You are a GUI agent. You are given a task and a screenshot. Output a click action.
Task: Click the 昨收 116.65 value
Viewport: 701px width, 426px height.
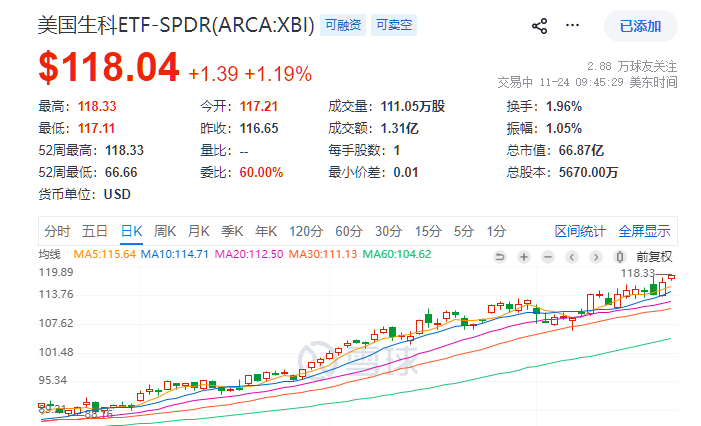tap(259, 128)
